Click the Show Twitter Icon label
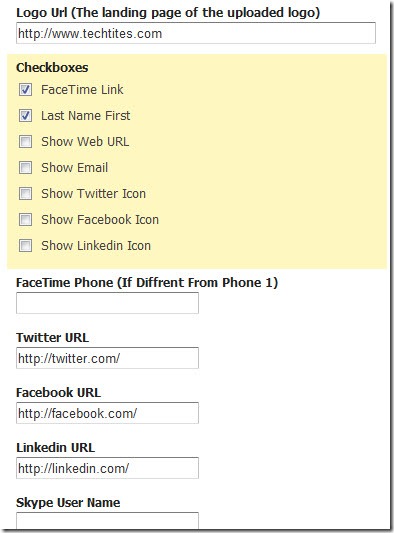The image size is (394, 533). coord(93,194)
